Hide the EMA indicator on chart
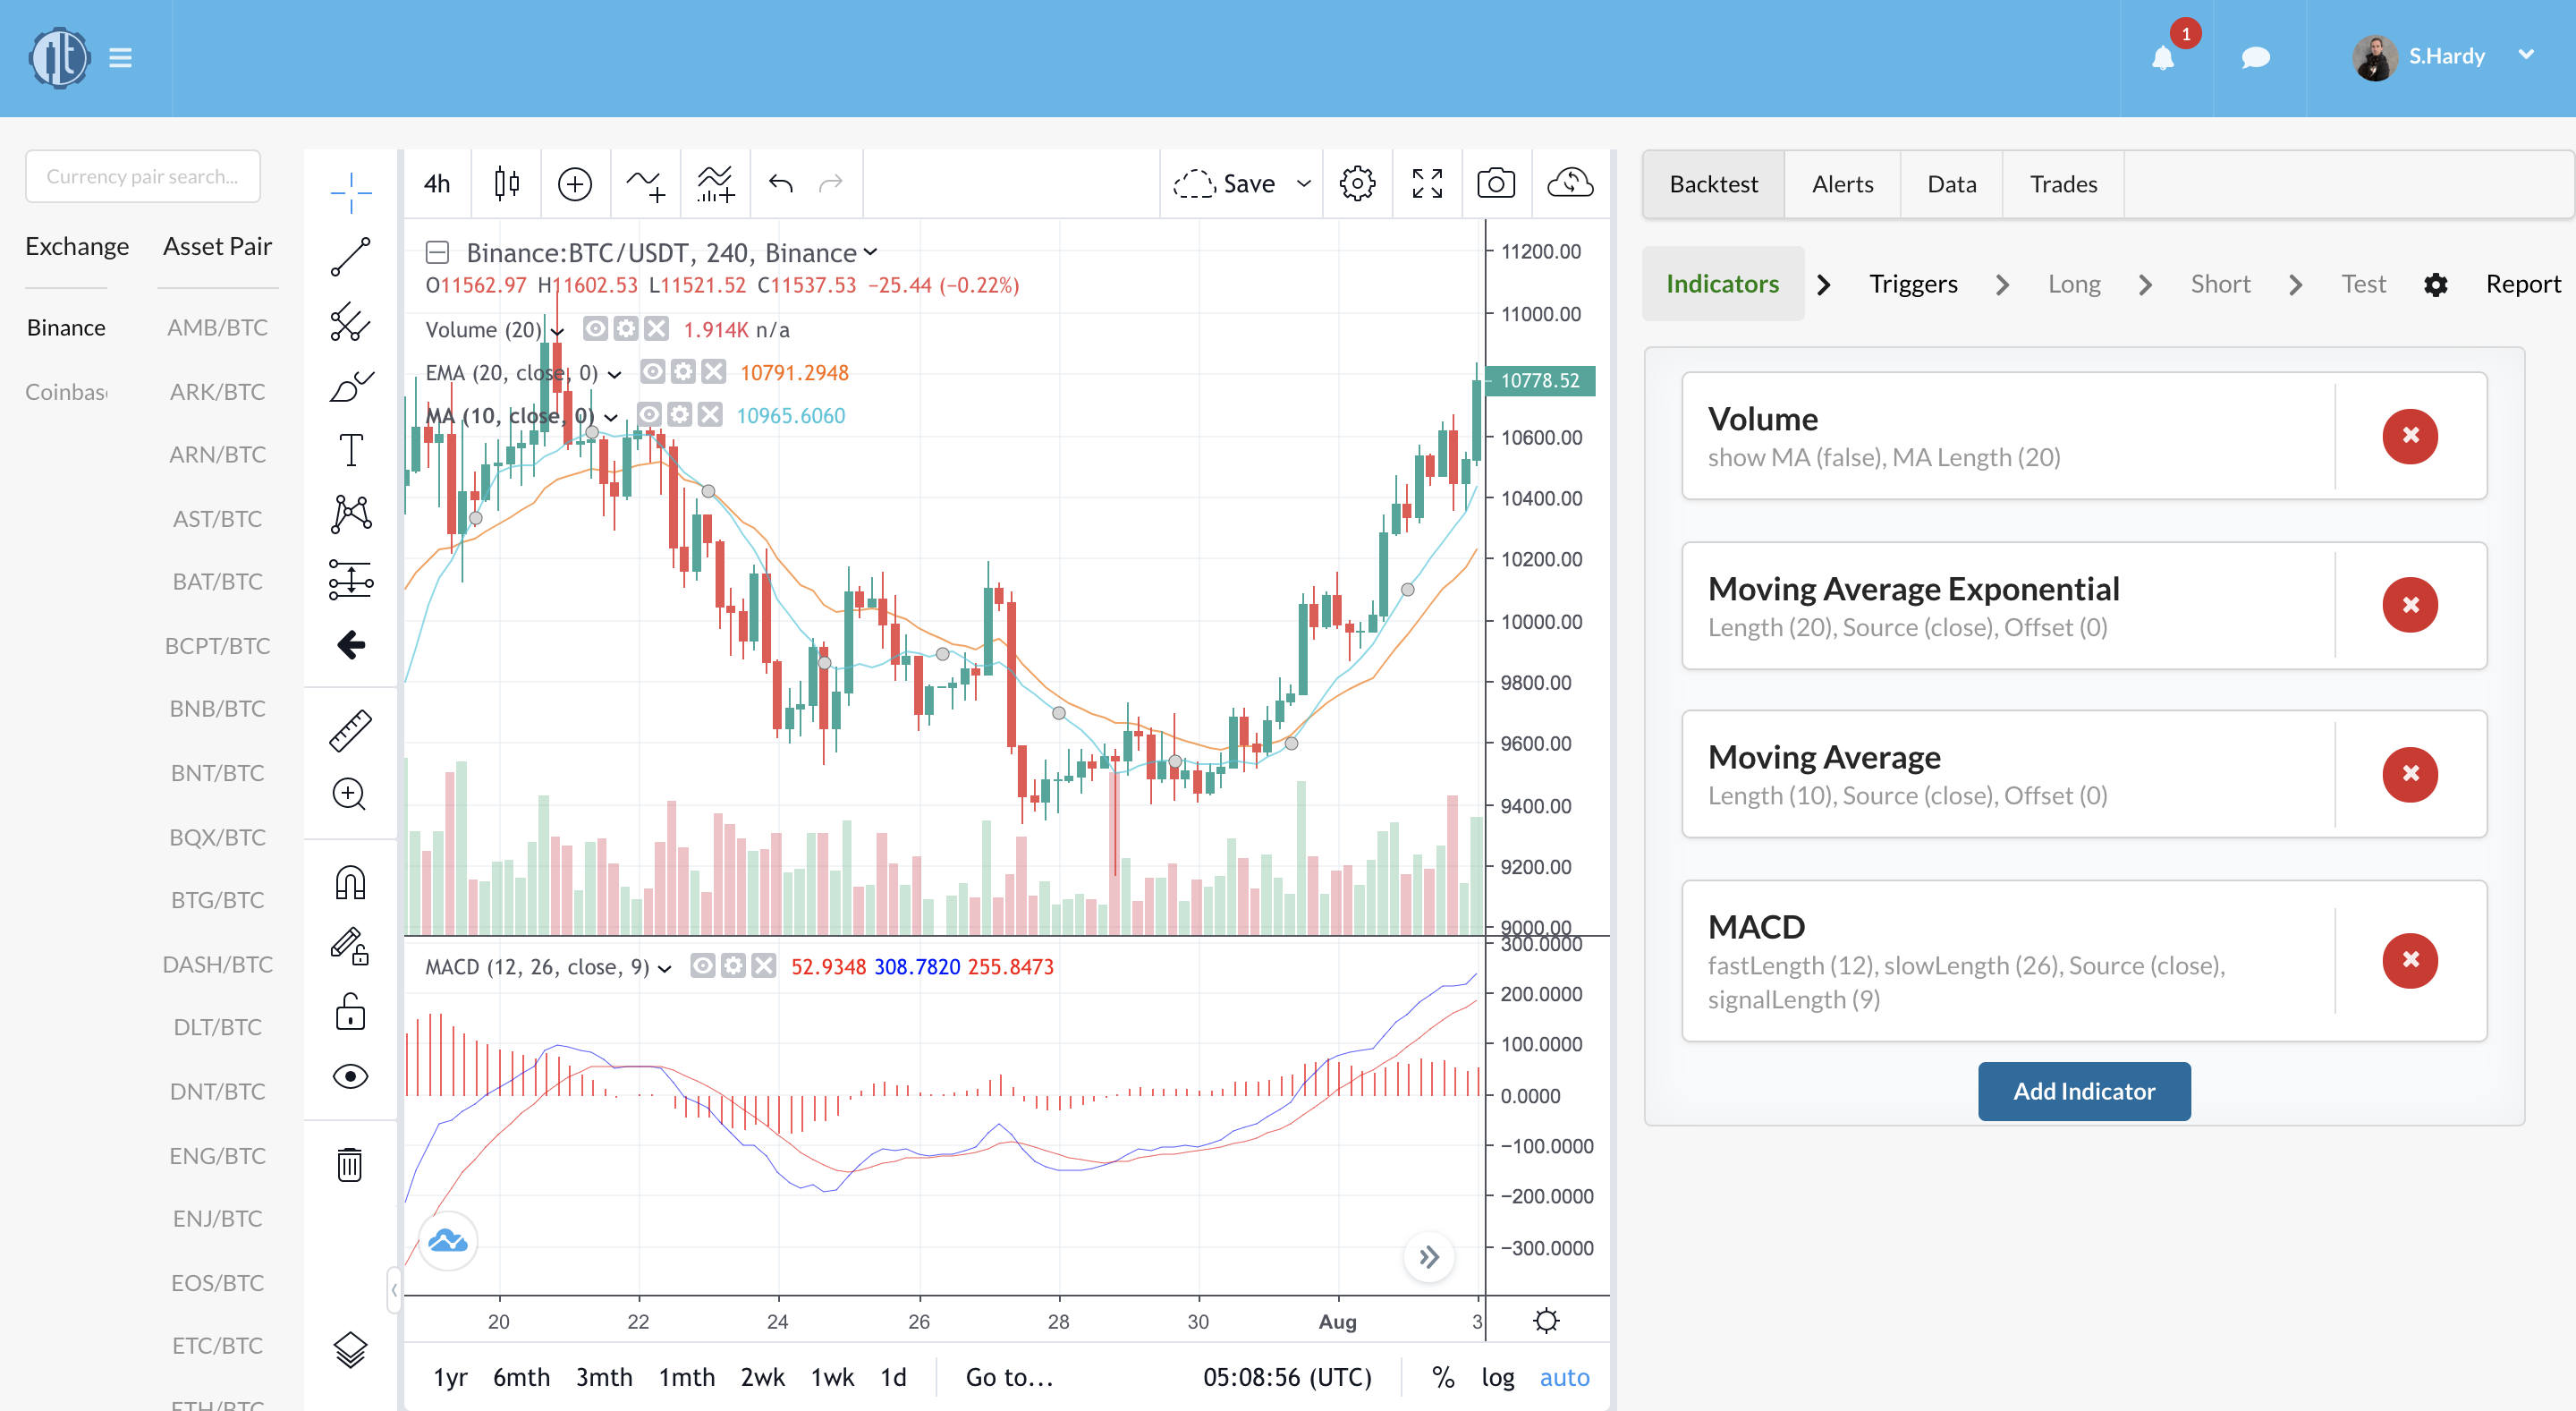The height and width of the screenshot is (1411, 2576). (652, 372)
